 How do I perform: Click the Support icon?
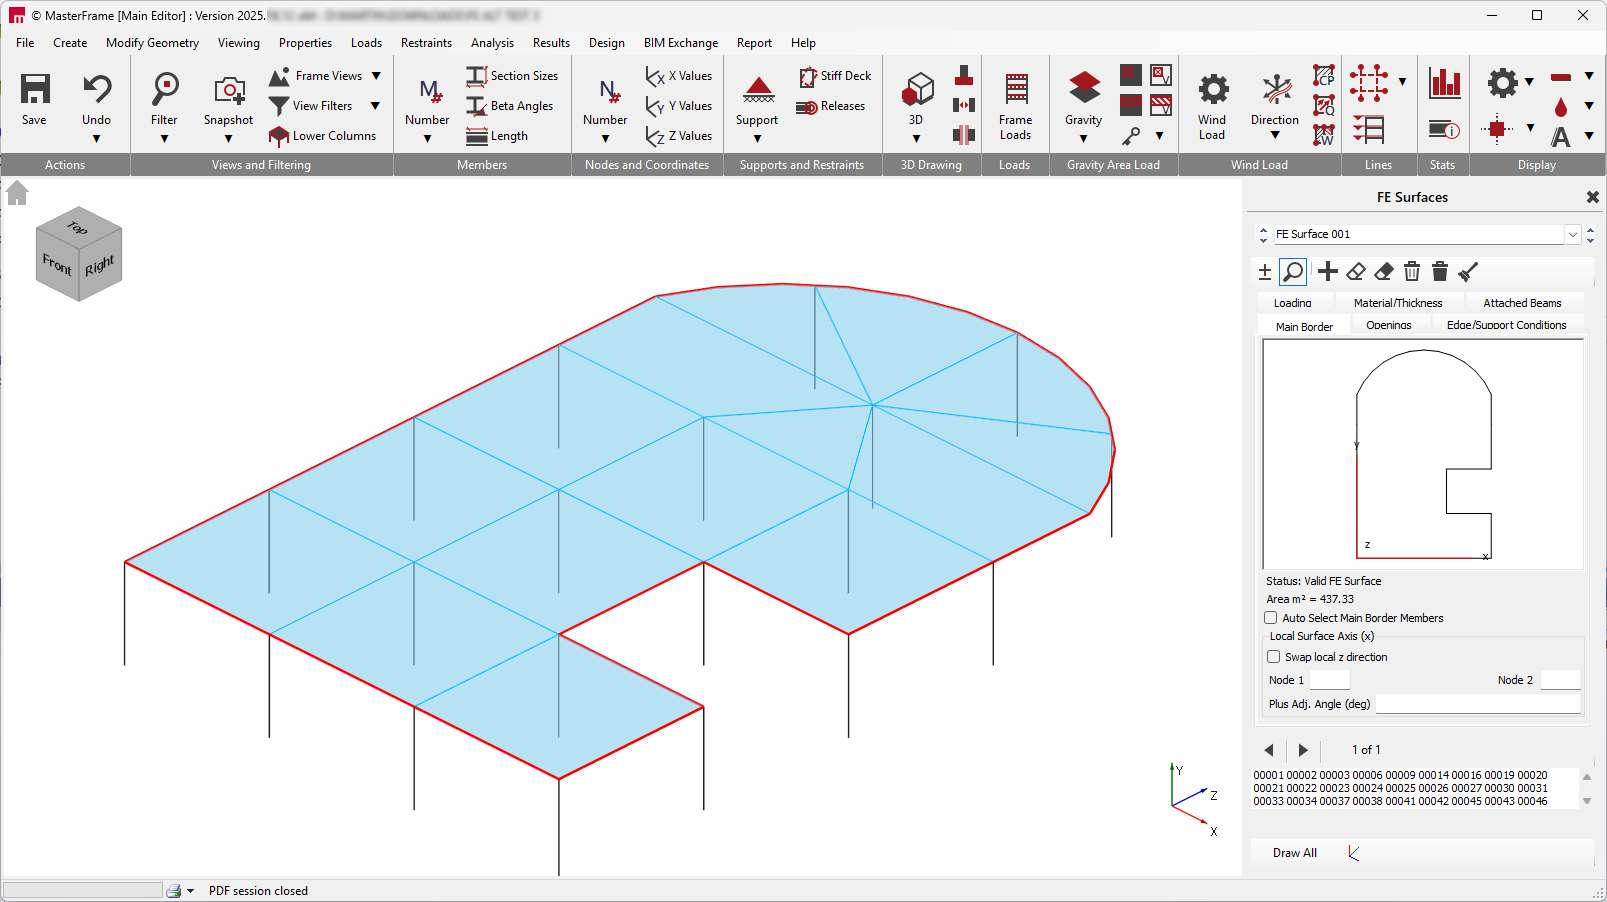pyautogui.click(x=758, y=89)
